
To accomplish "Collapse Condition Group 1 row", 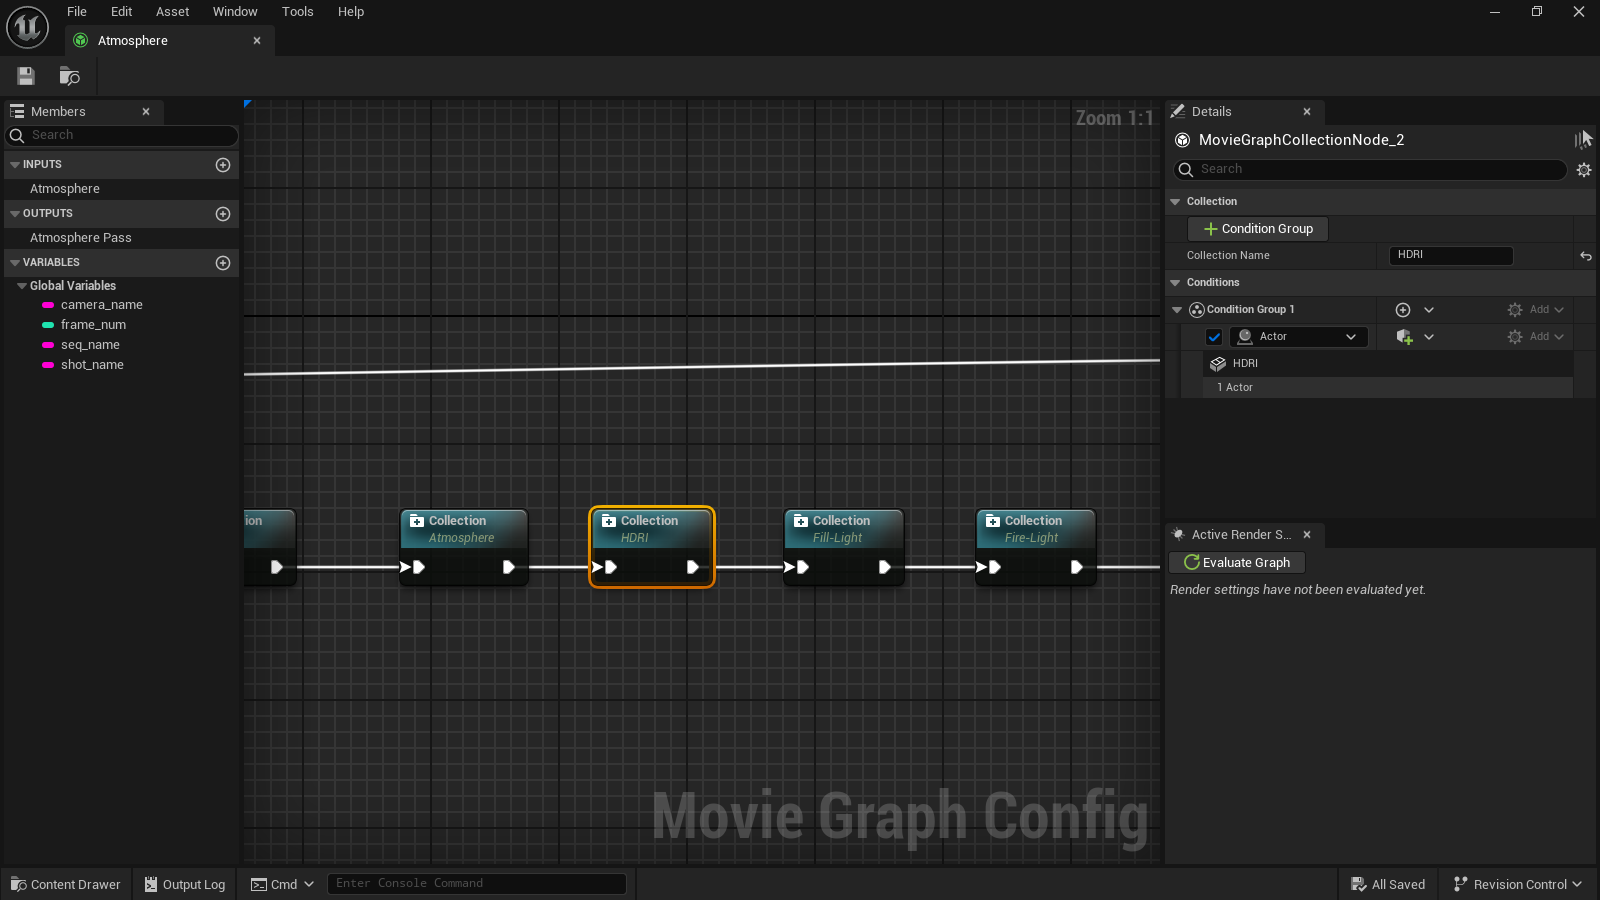I will [1178, 310].
